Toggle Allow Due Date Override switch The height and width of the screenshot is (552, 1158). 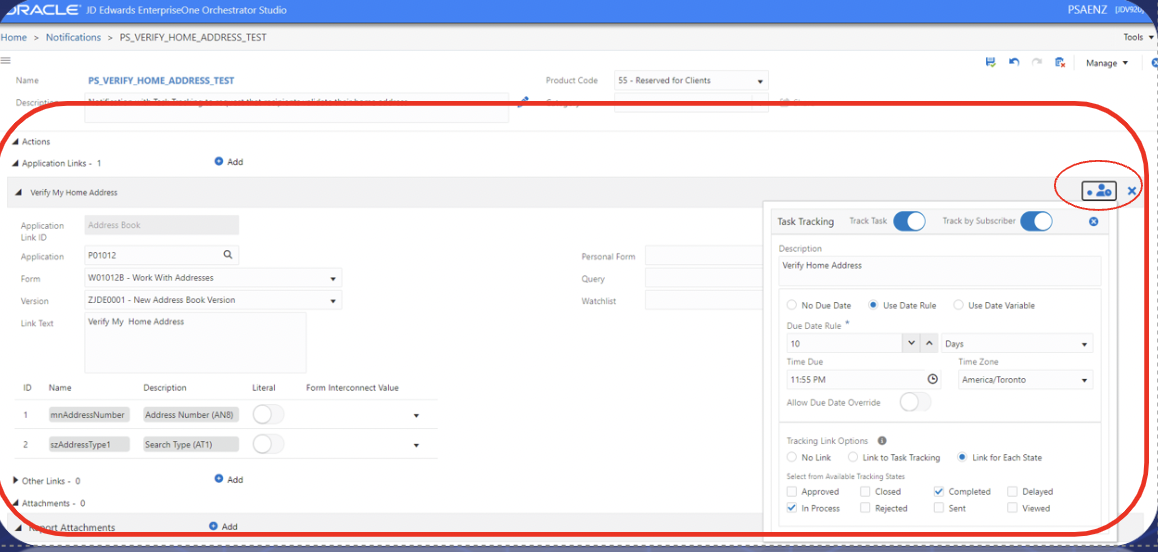click(916, 402)
